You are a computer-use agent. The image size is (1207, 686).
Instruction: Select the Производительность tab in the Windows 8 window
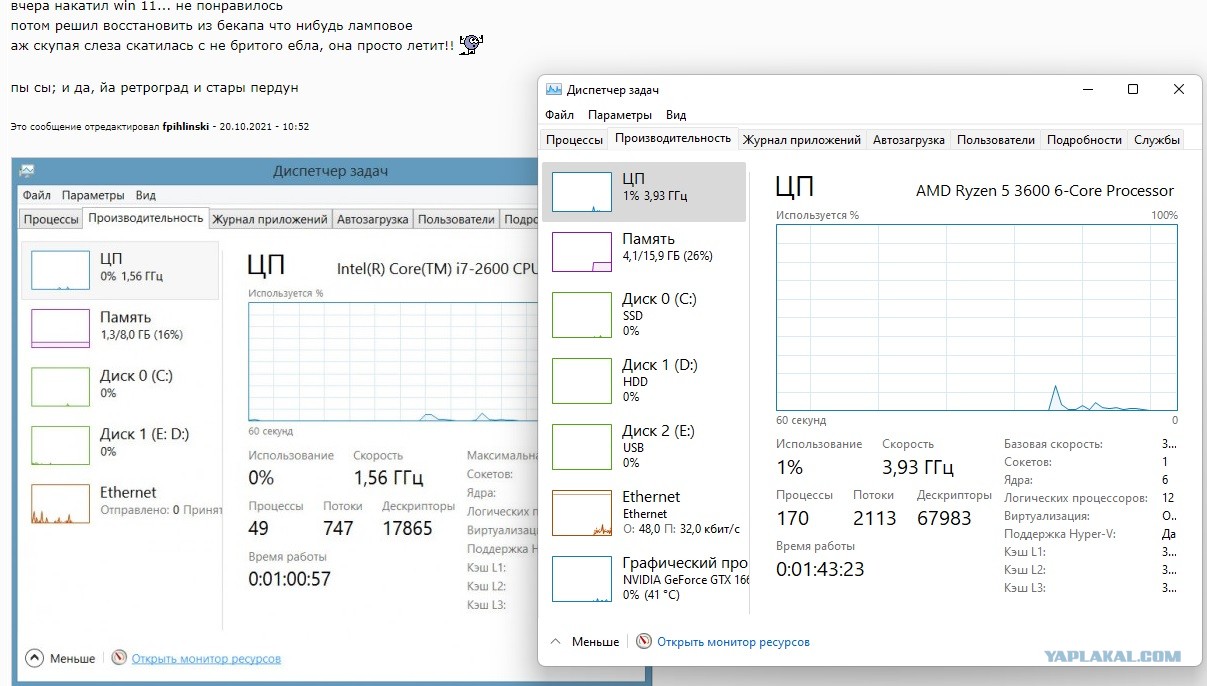(146, 218)
